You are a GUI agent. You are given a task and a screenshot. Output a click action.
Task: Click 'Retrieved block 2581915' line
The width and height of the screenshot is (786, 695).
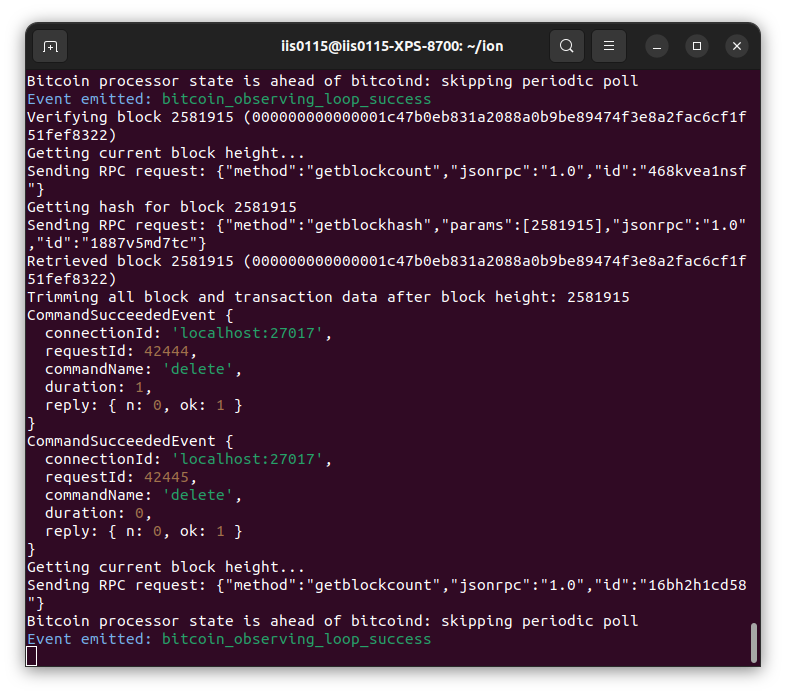click(x=386, y=270)
